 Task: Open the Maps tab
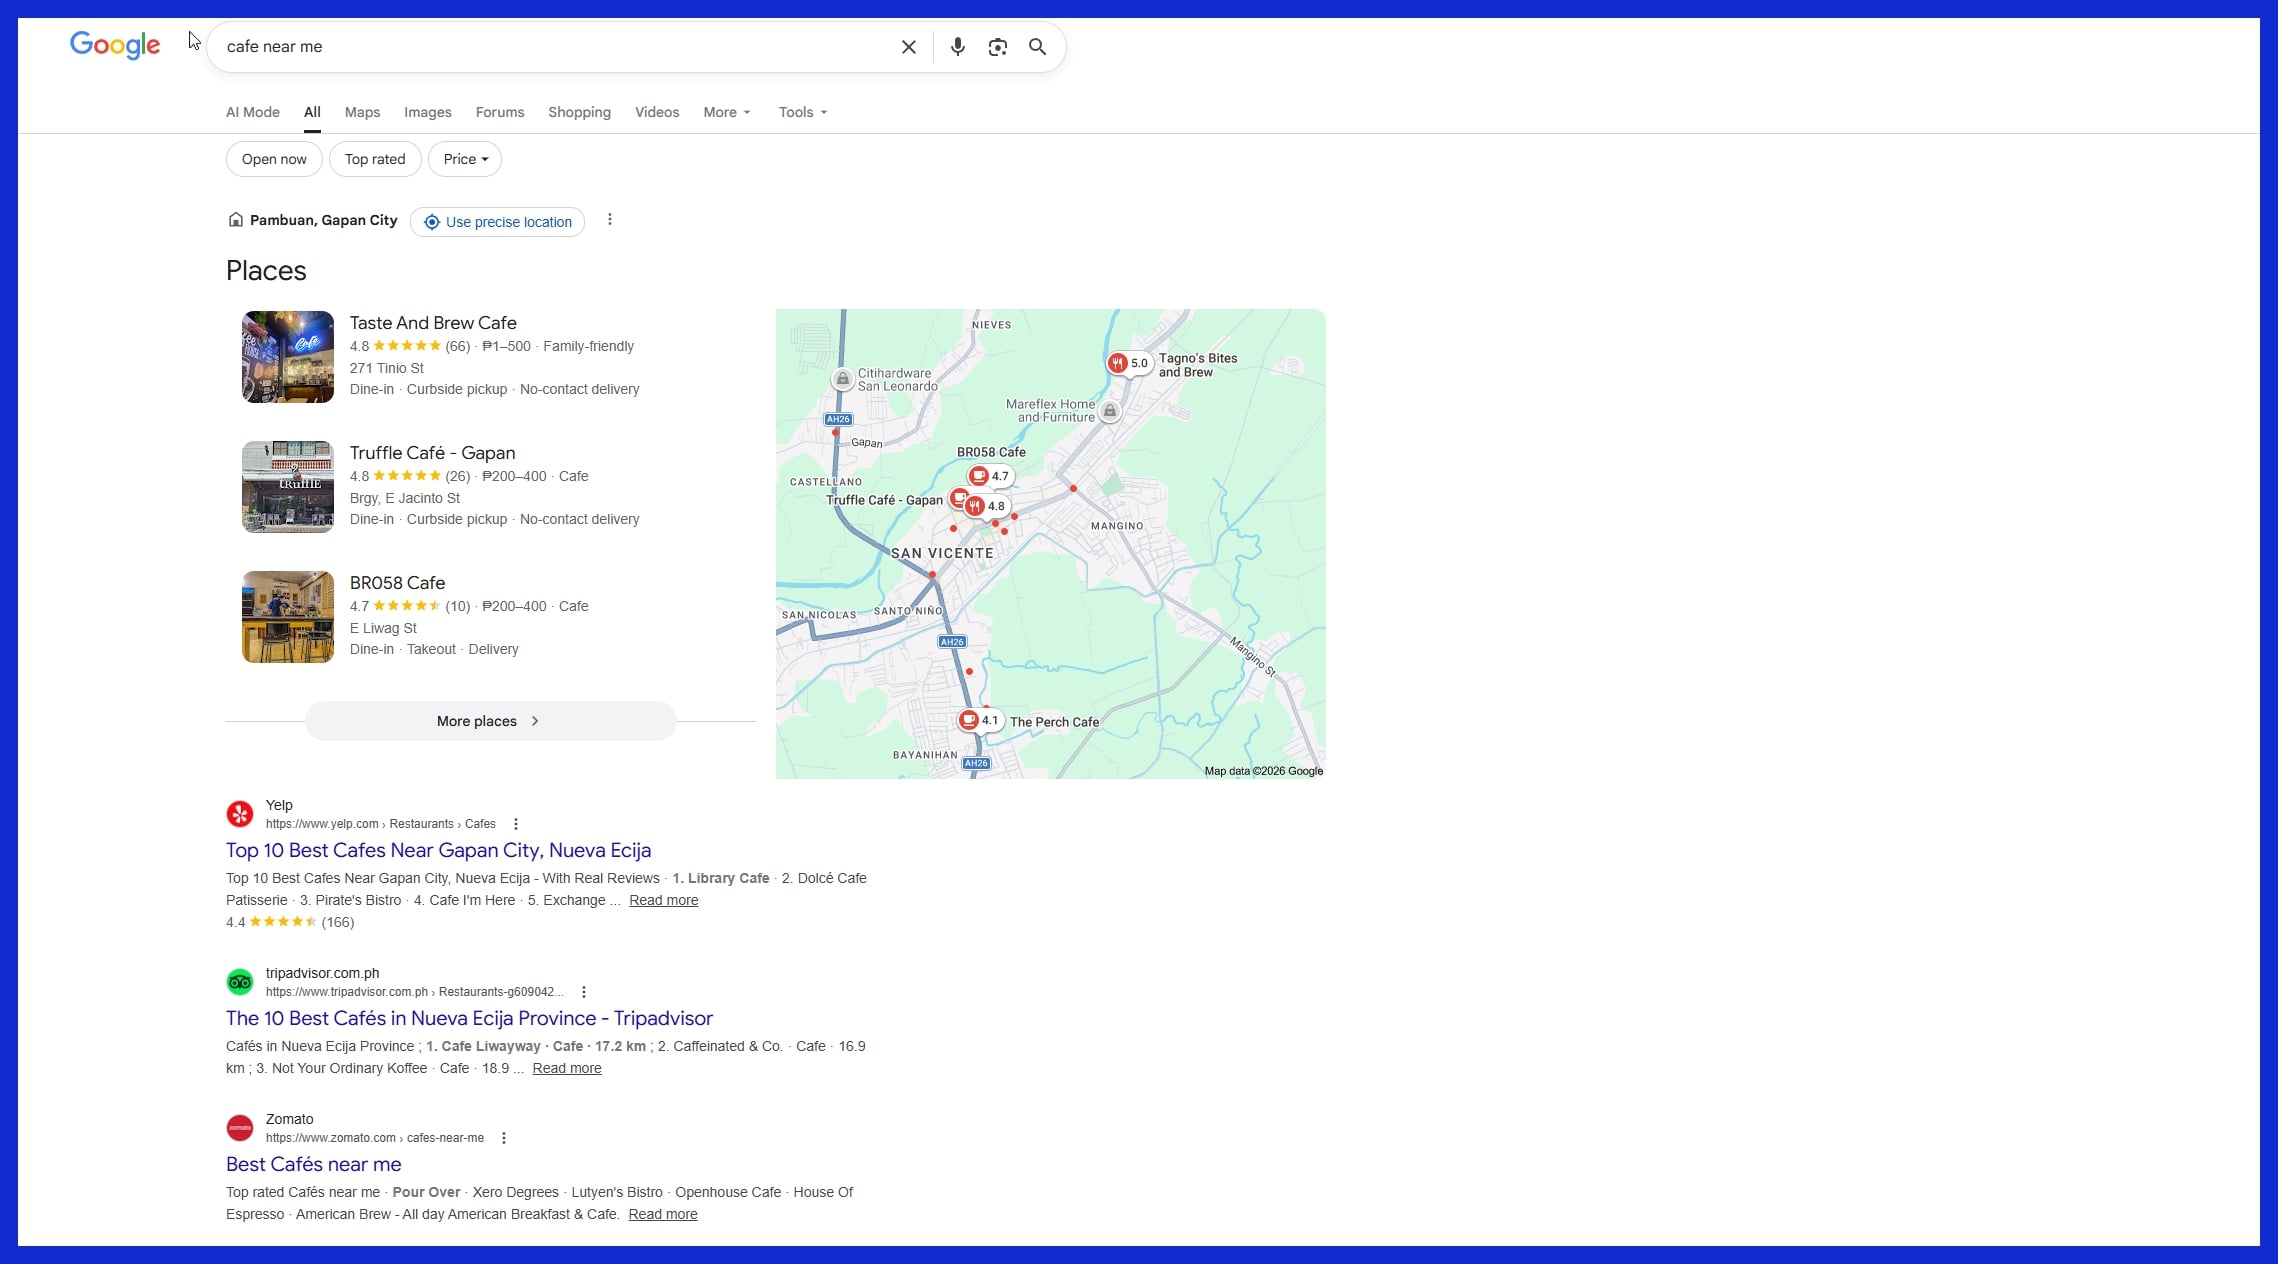[362, 112]
